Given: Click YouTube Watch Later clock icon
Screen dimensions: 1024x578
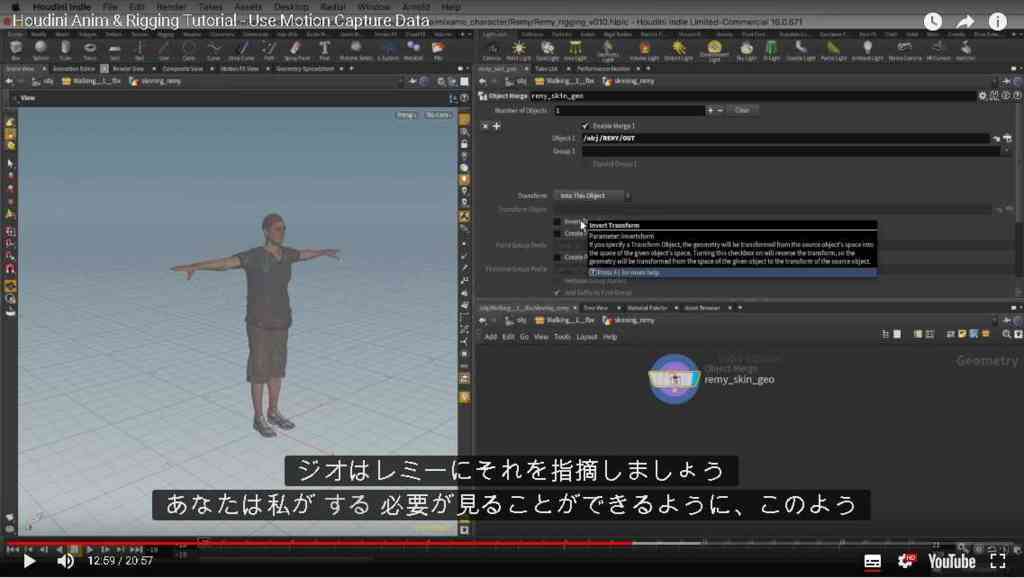Looking at the screenshot, I should (933, 22).
